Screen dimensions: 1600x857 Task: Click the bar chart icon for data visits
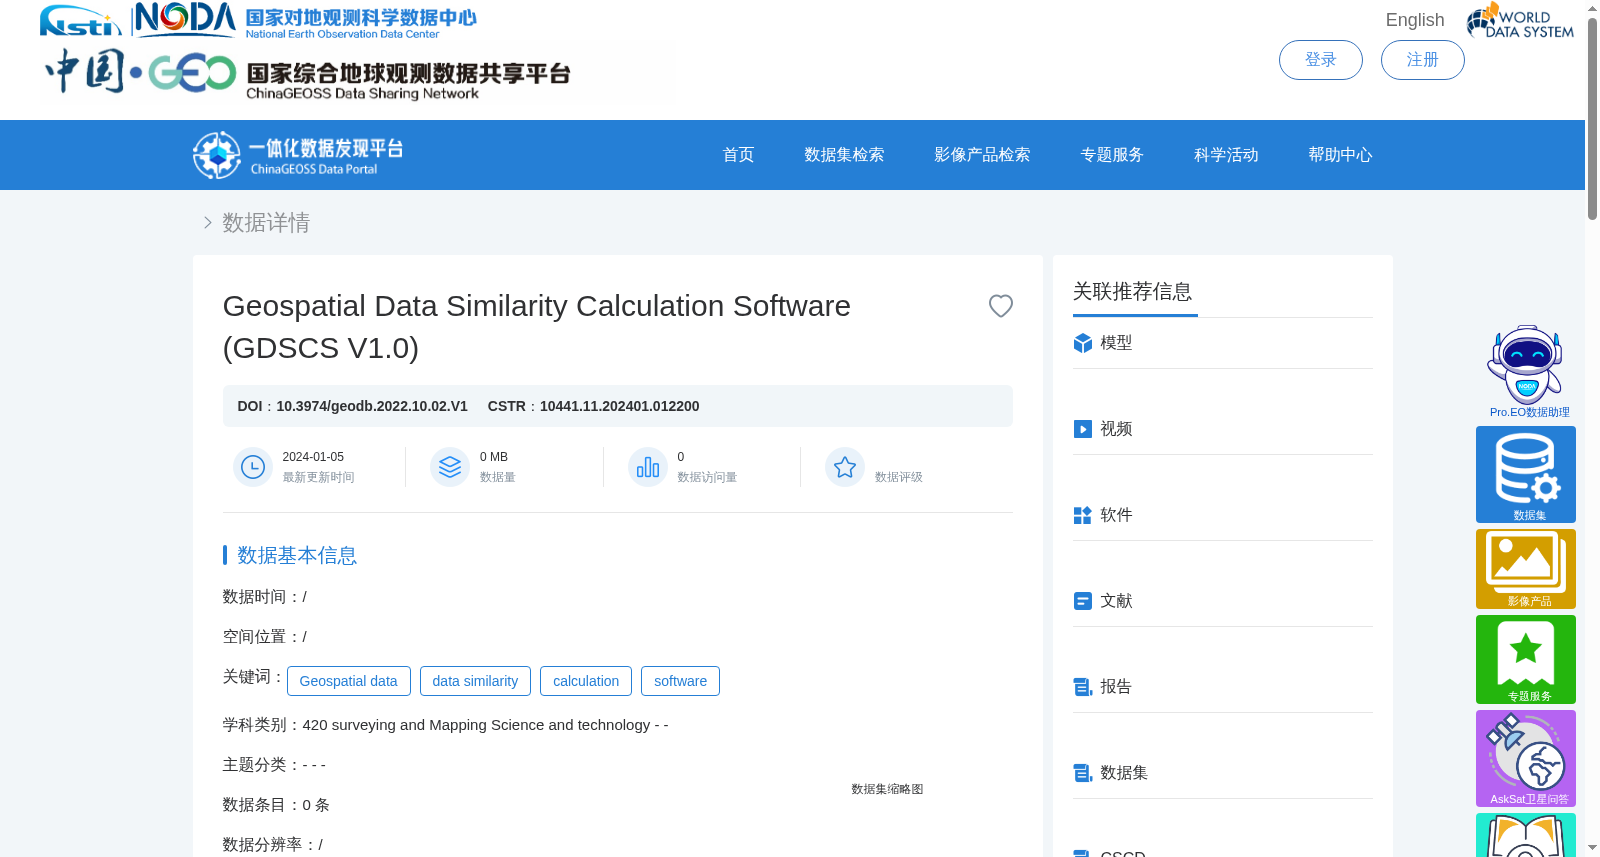648,467
